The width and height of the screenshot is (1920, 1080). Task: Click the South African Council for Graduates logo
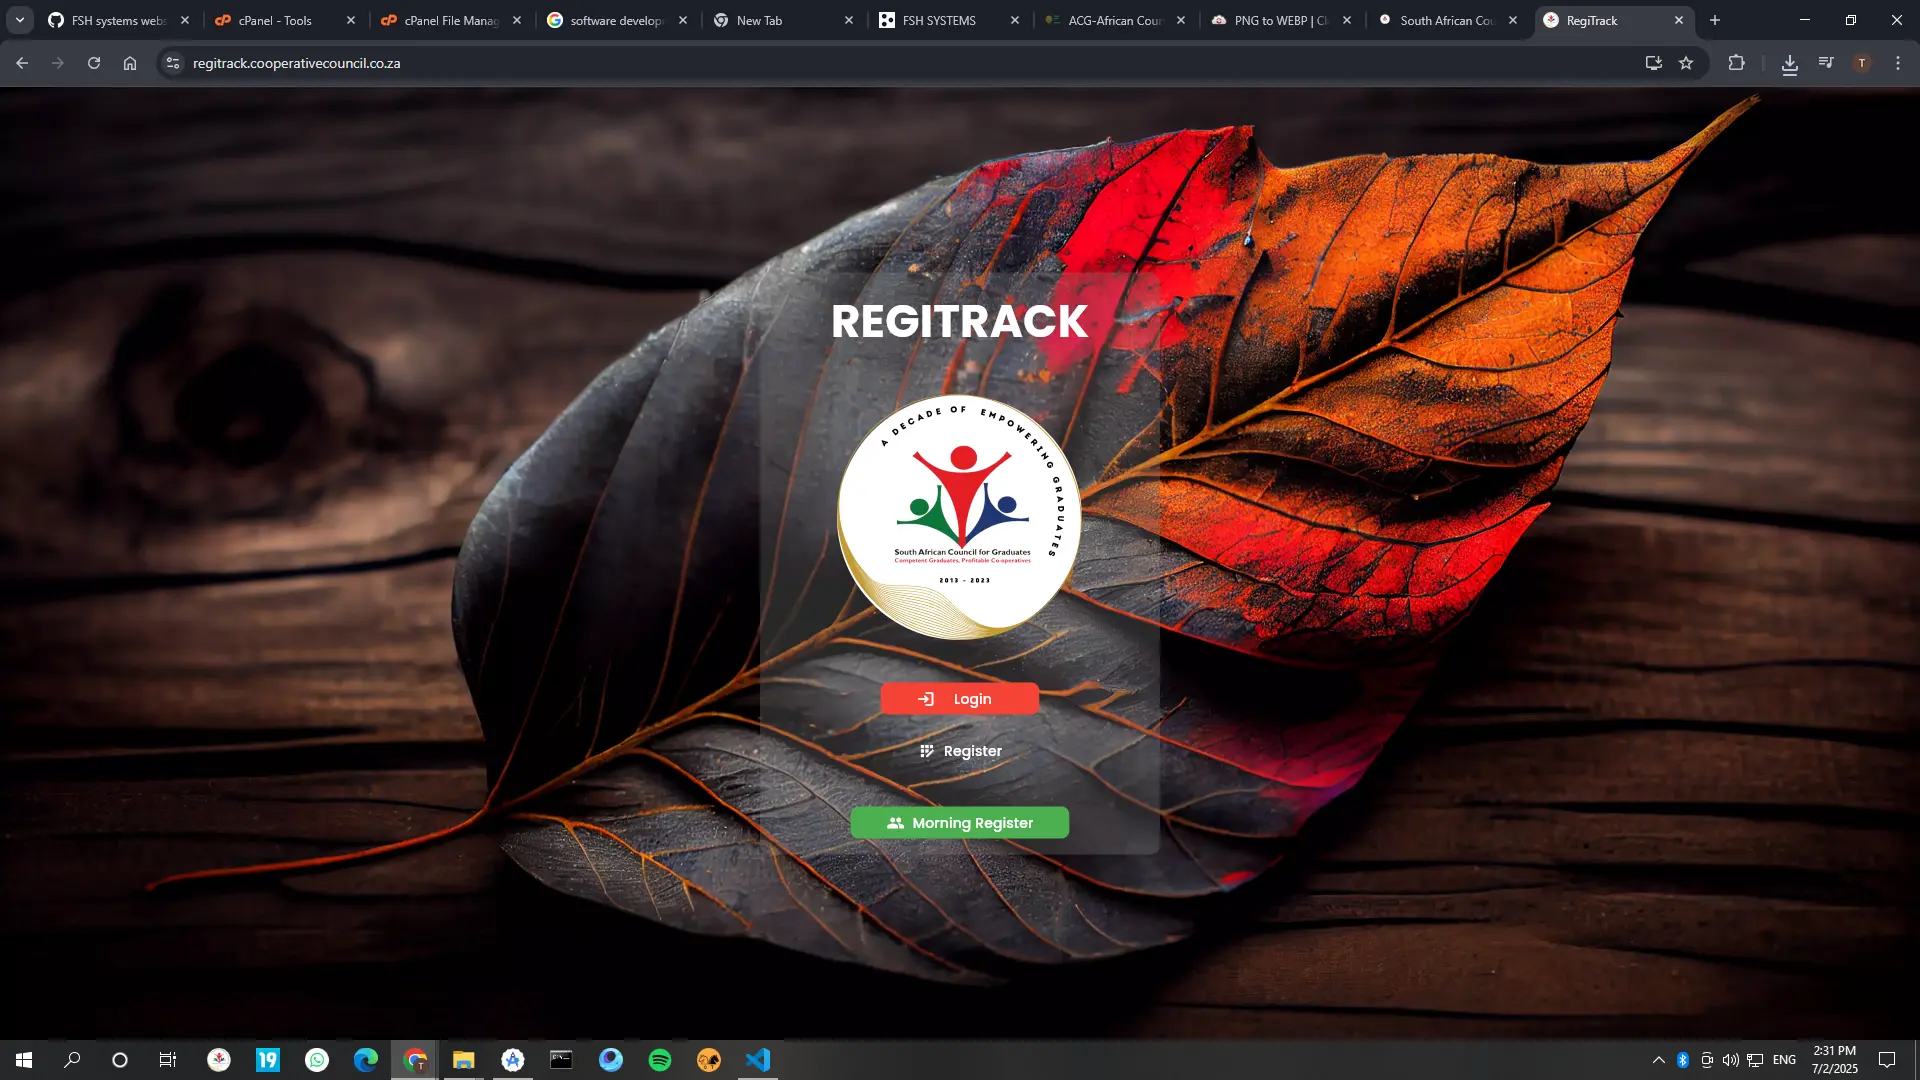(959, 516)
